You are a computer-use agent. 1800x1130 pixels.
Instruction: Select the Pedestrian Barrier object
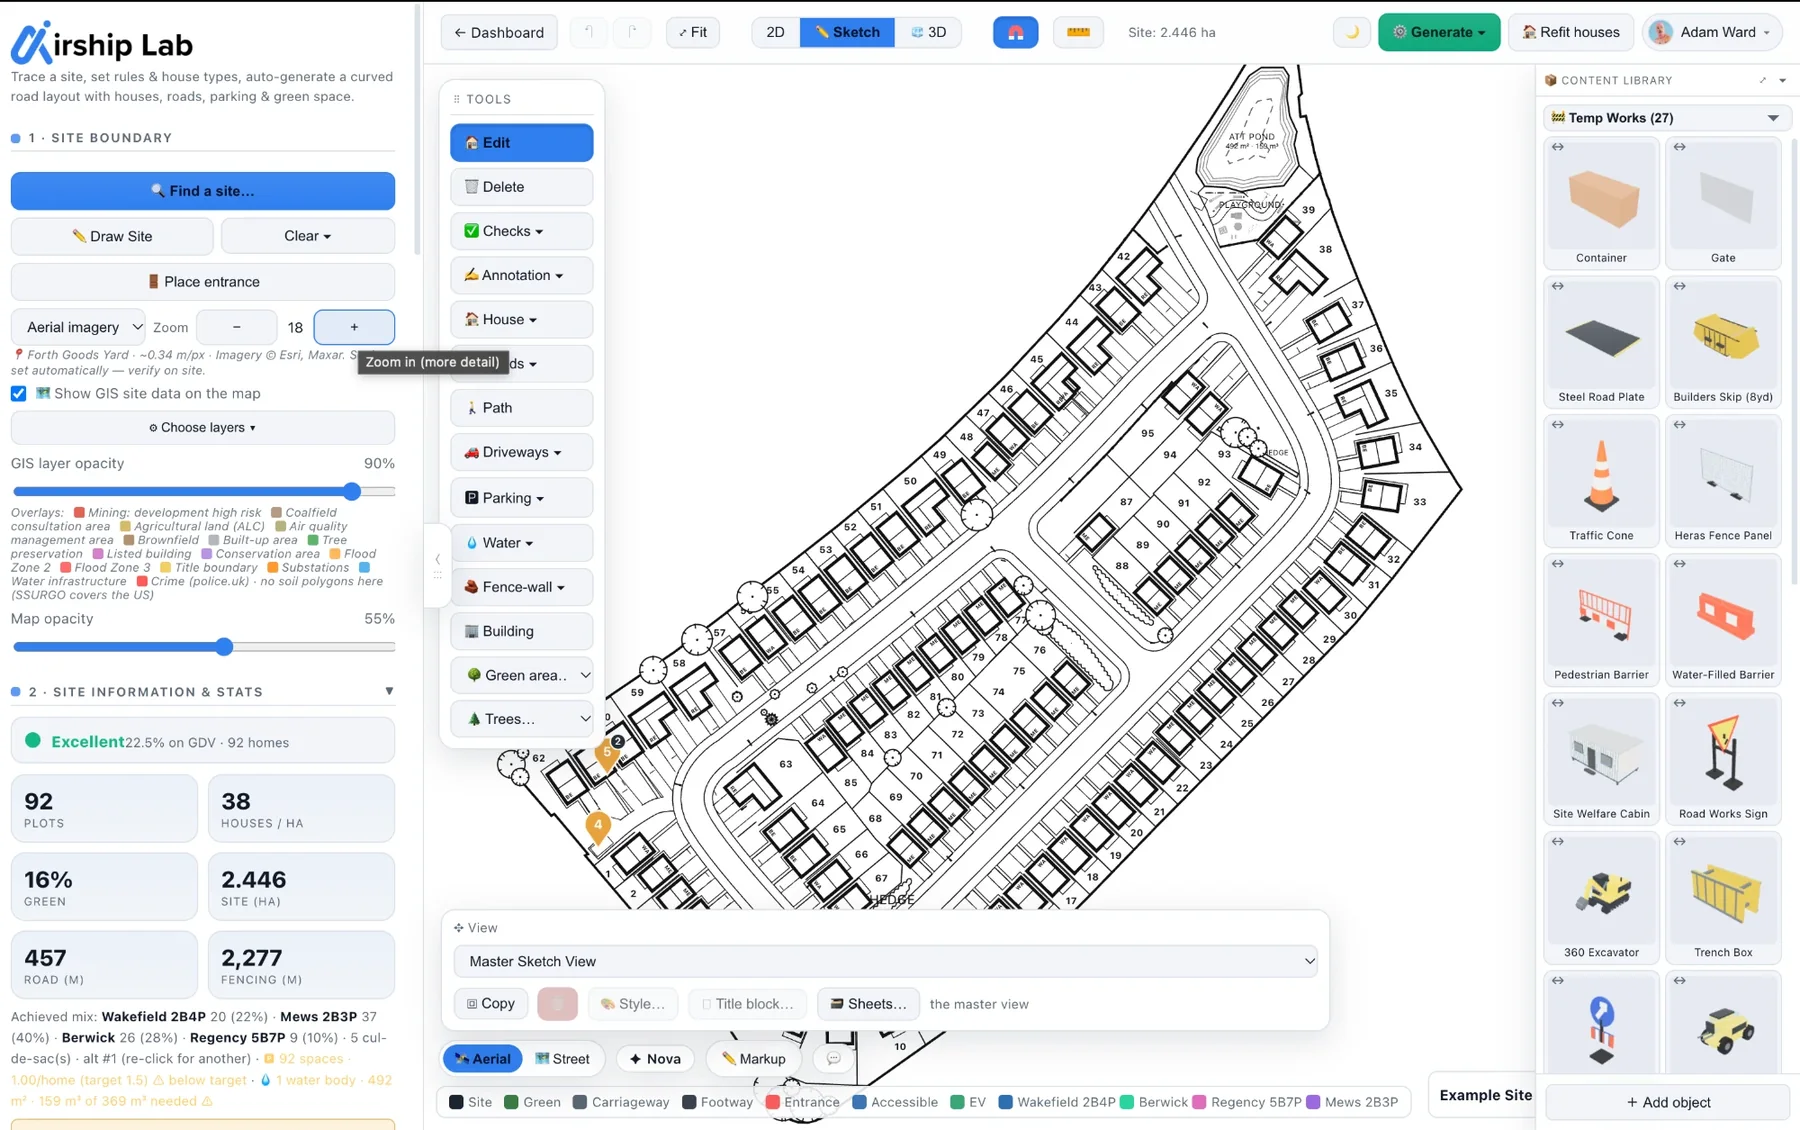pos(1601,620)
